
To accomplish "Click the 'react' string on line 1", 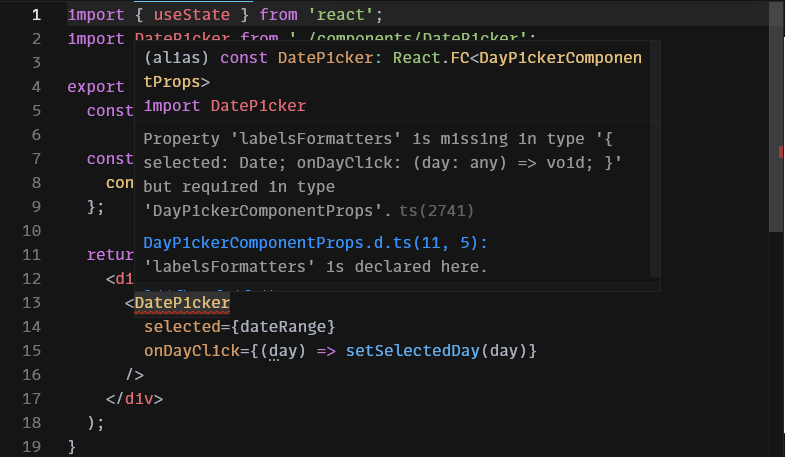I will [340, 15].
